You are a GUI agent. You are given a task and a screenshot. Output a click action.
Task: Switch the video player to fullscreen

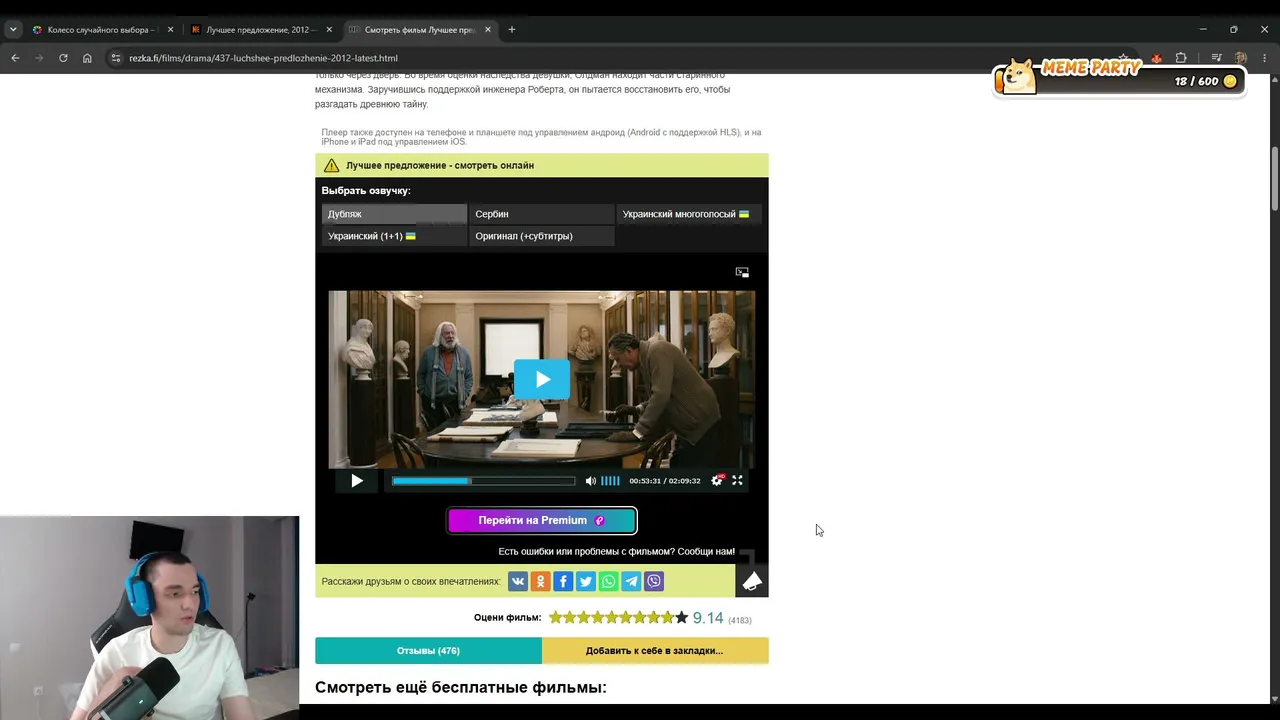(737, 481)
